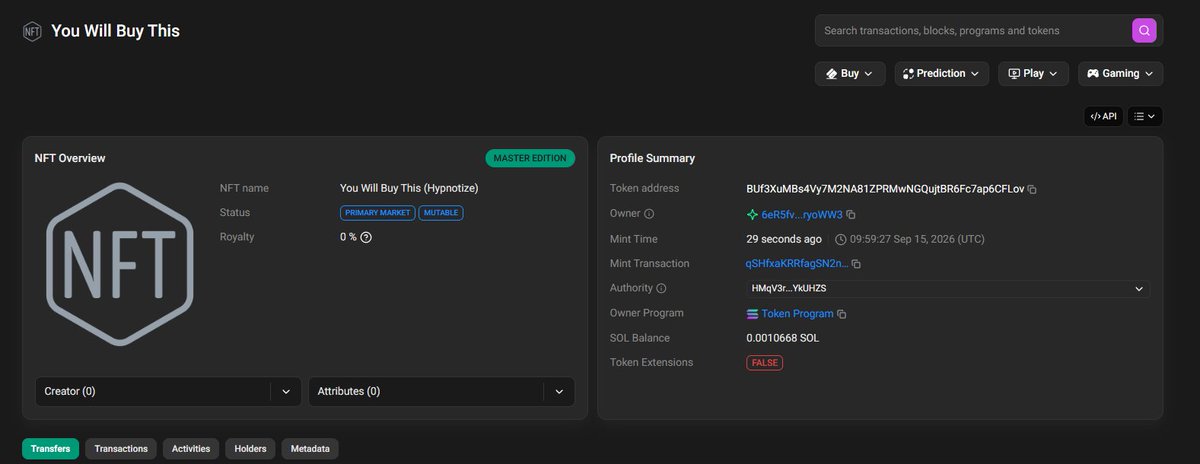Click the large NFT placeholder image
This screenshot has width=1200, height=464.
119,264
